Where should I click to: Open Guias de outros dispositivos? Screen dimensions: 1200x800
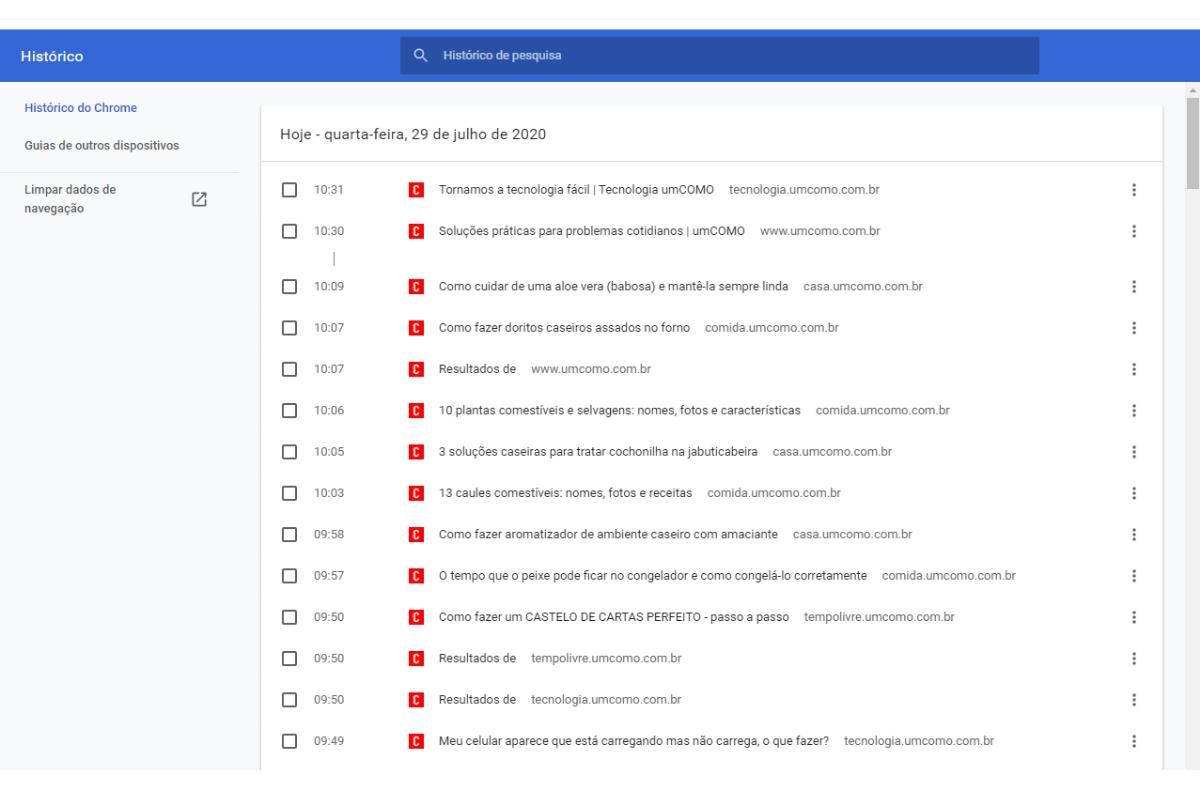click(102, 146)
